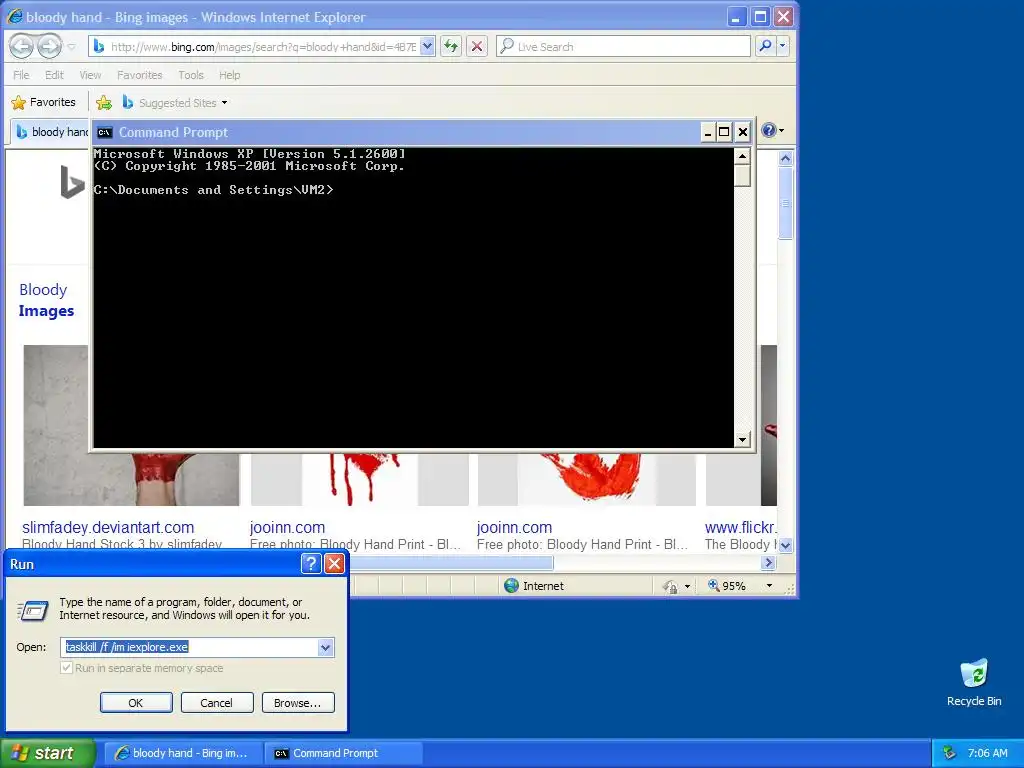The width and height of the screenshot is (1024, 768).
Task: Maximize the Command Prompt window
Action: click(724, 133)
